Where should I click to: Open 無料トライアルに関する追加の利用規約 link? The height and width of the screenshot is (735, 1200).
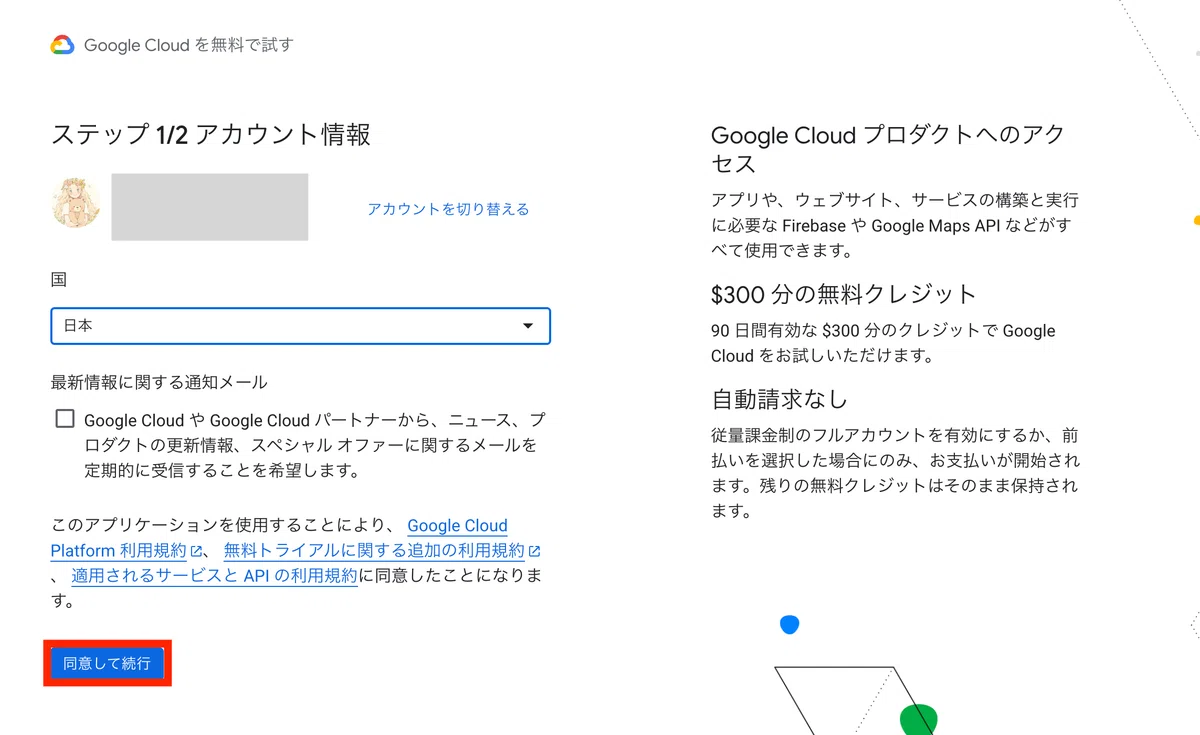click(374, 551)
